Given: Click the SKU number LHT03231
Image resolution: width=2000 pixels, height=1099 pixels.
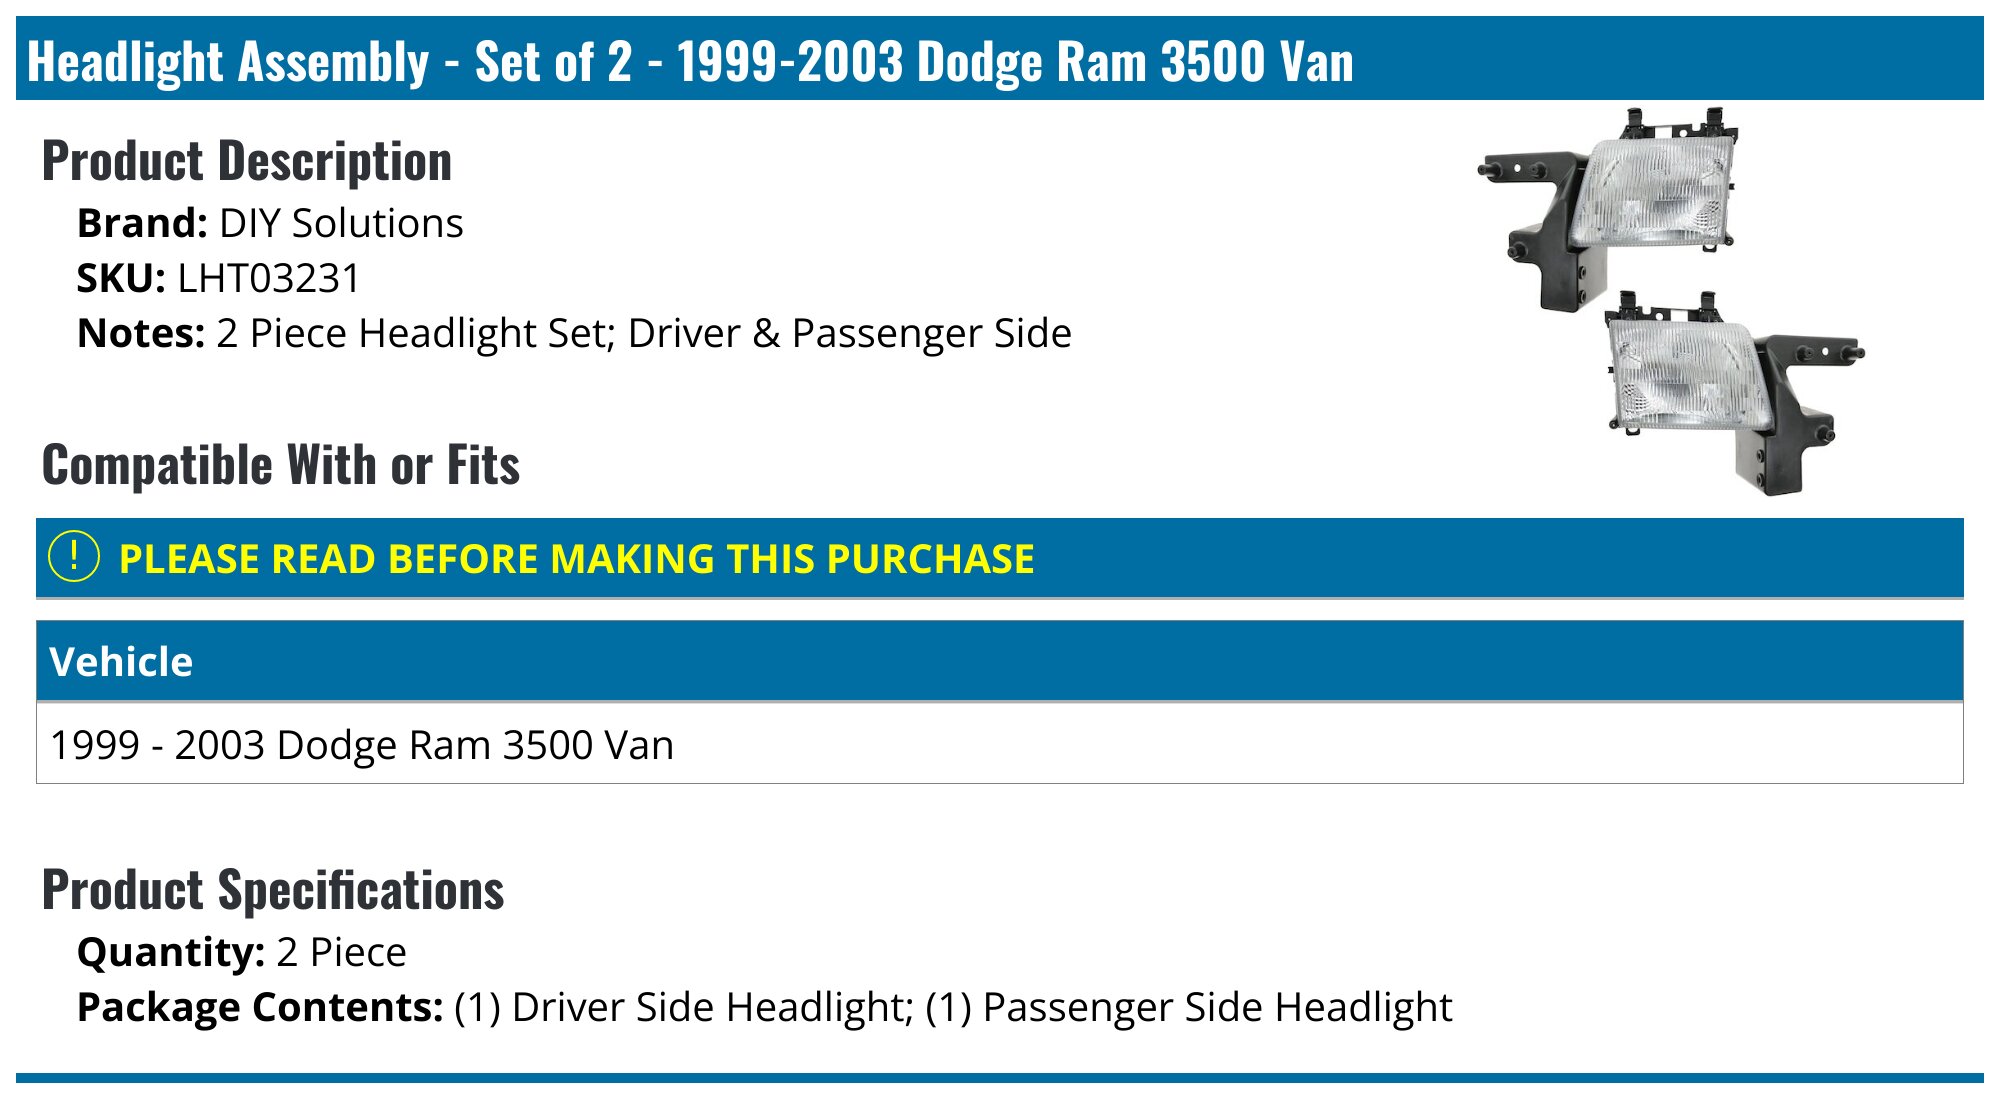Looking at the screenshot, I should (x=269, y=278).
